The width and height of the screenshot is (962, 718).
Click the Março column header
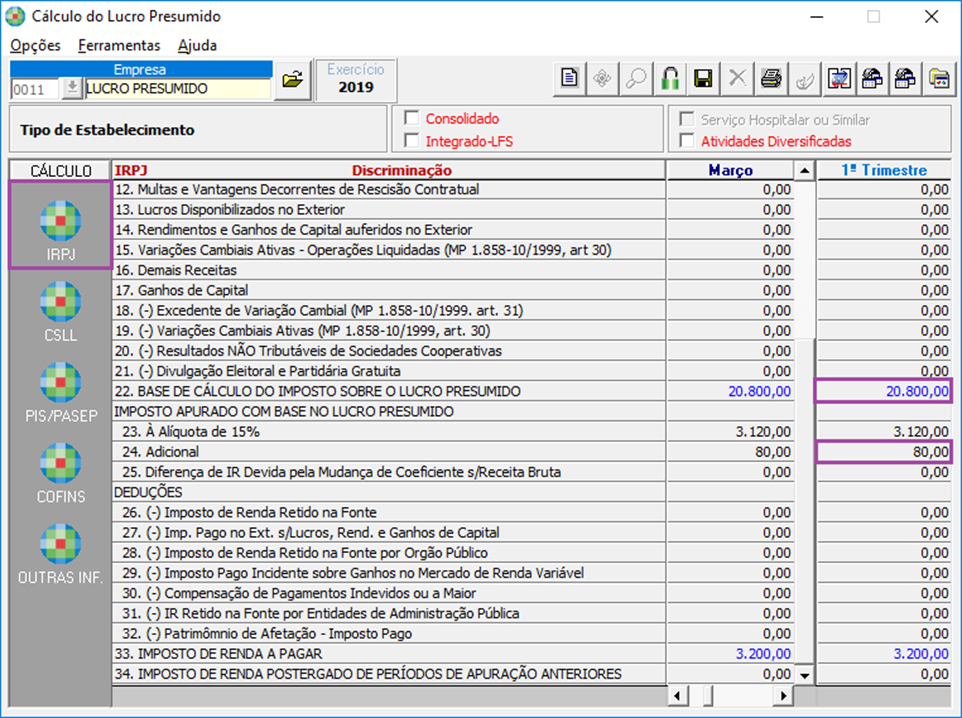tap(730, 170)
